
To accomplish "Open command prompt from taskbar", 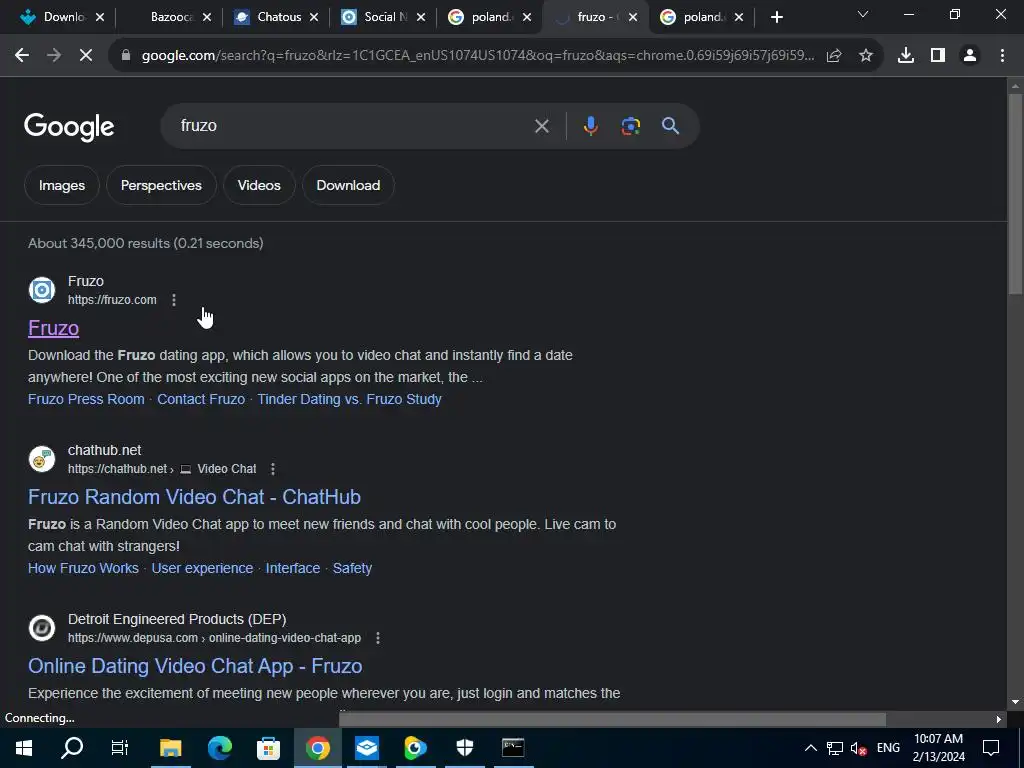I will 513,748.
